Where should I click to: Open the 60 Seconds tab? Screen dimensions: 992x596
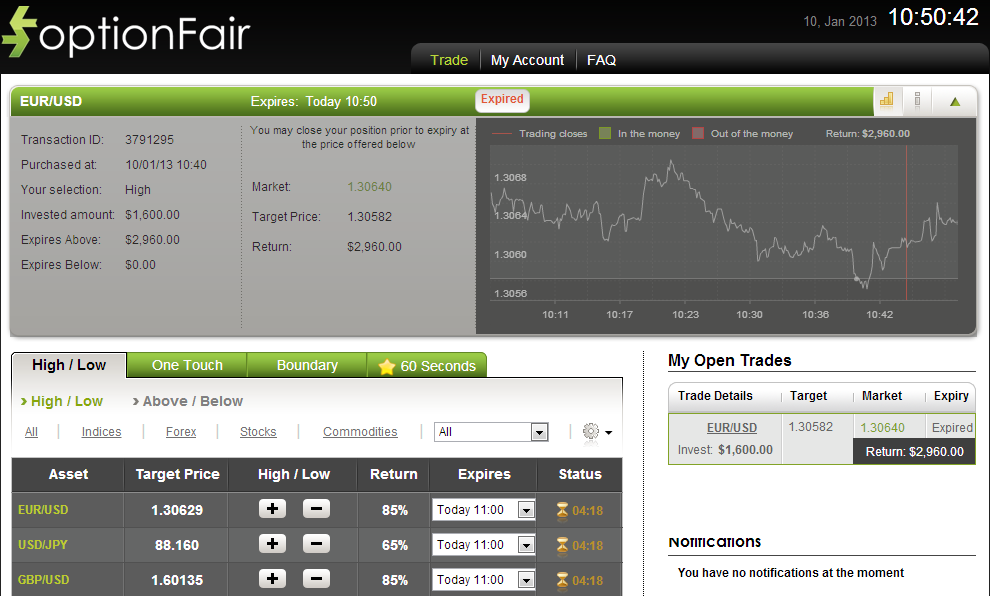[427, 366]
